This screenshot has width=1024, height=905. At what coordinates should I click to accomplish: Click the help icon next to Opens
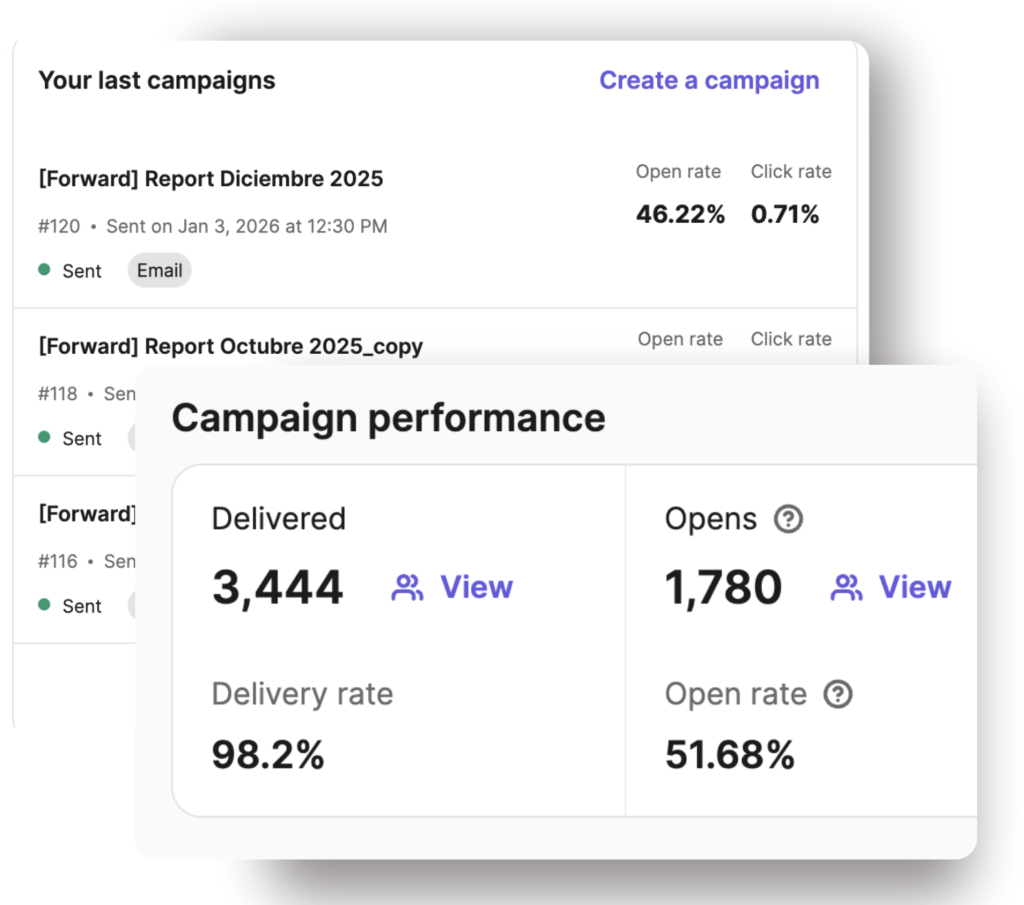click(788, 519)
